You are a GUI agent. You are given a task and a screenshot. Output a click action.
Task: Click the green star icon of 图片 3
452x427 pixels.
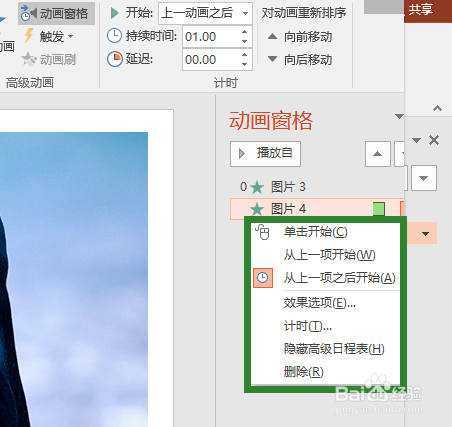coord(257,187)
